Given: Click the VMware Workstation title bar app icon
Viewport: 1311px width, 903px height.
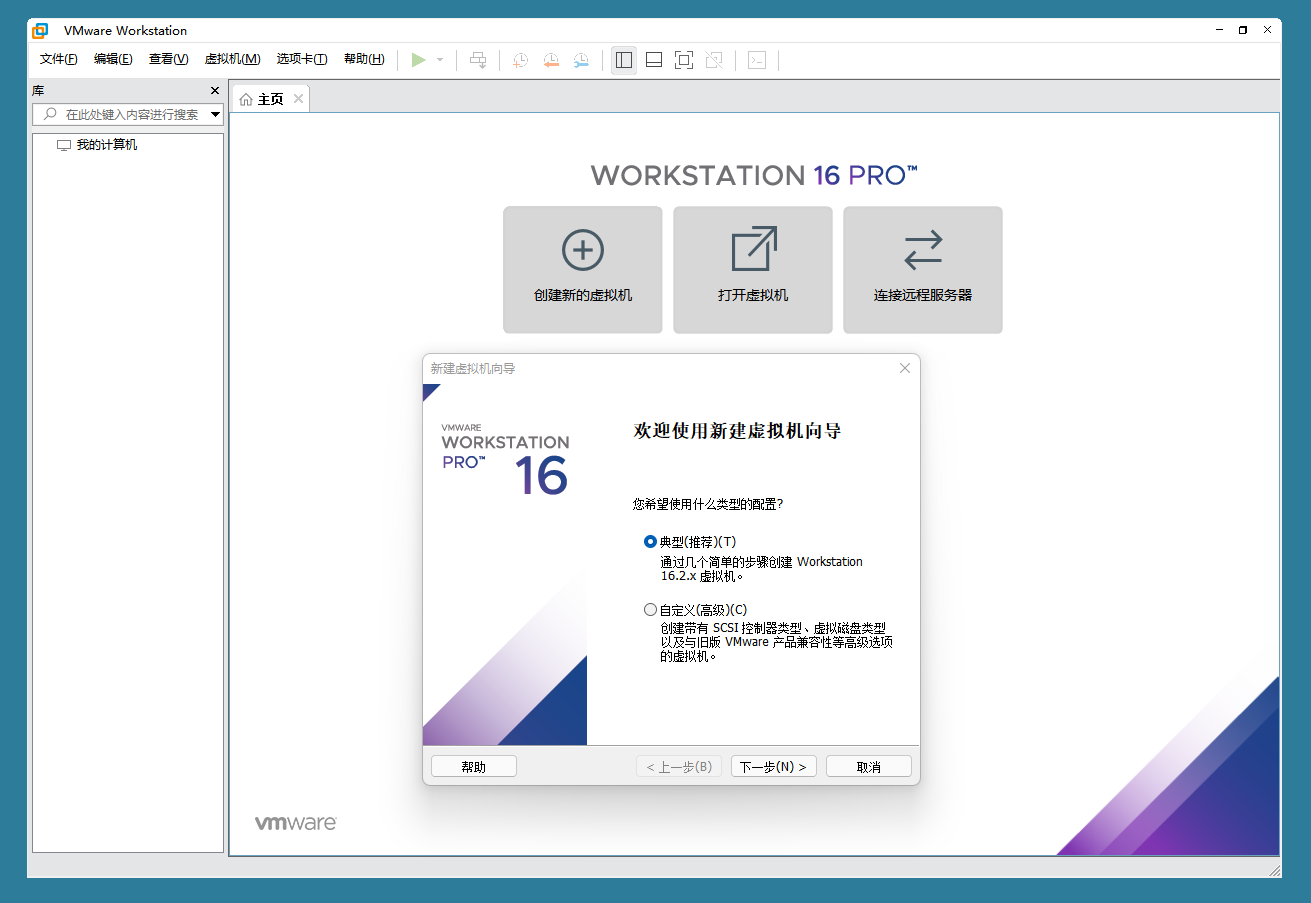Looking at the screenshot, I should (x=41, y=30).
